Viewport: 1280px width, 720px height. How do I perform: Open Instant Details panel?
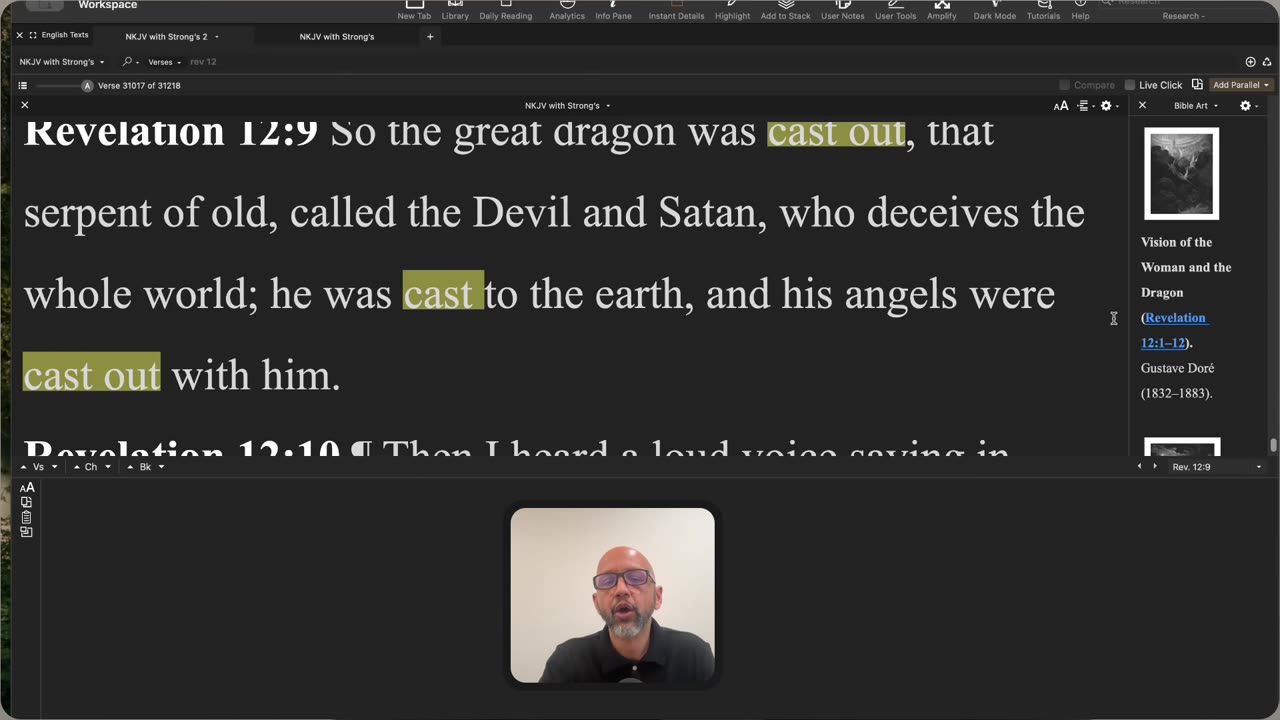[x=676, y=10]
